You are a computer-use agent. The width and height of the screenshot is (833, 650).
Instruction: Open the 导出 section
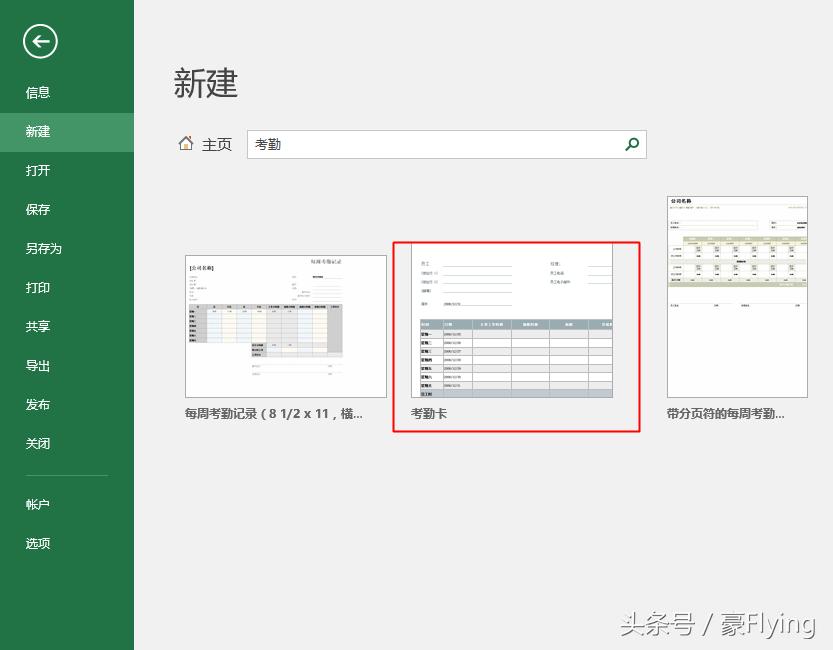coord(37,365)
